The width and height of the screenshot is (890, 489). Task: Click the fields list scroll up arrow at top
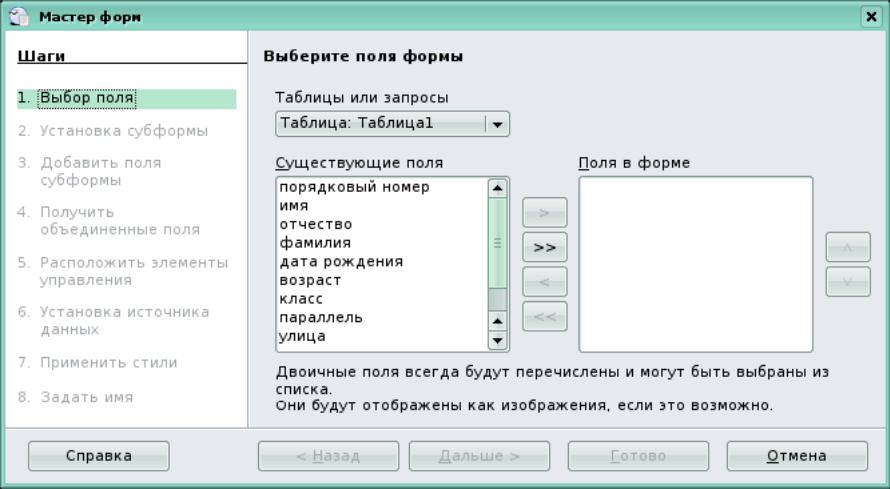497,188
